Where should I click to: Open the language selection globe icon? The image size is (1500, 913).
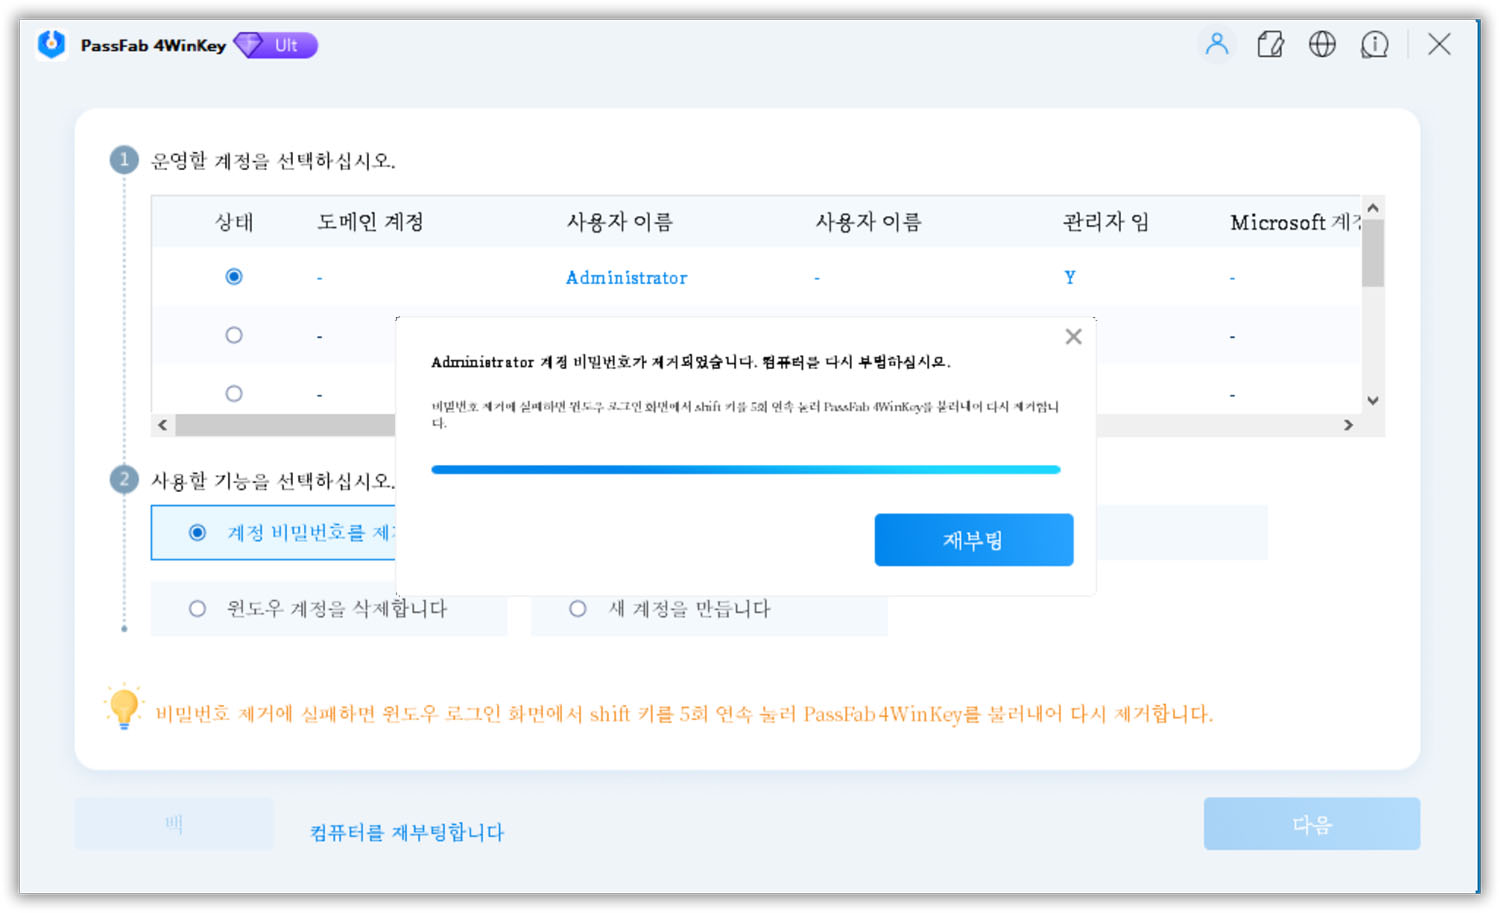click(x=1322, y=44)
